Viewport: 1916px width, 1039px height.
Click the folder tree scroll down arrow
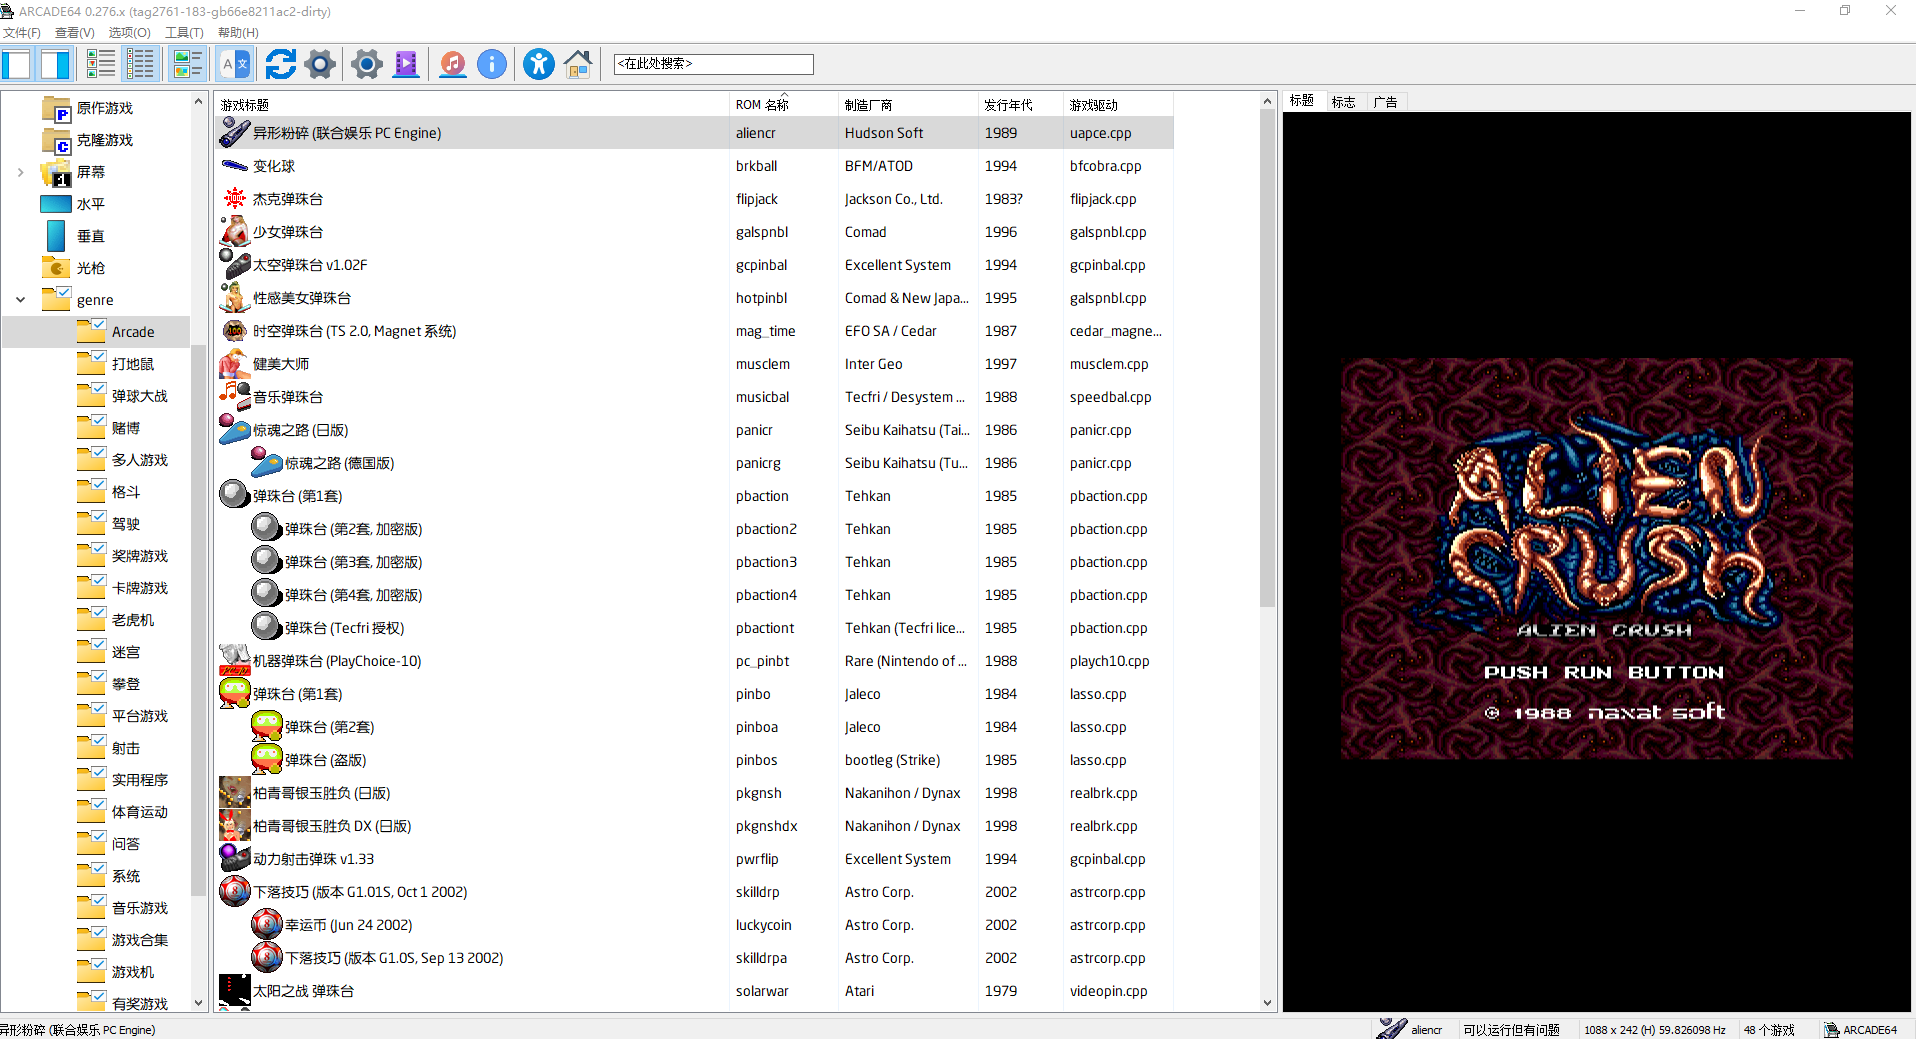[x=198, y=1003]
